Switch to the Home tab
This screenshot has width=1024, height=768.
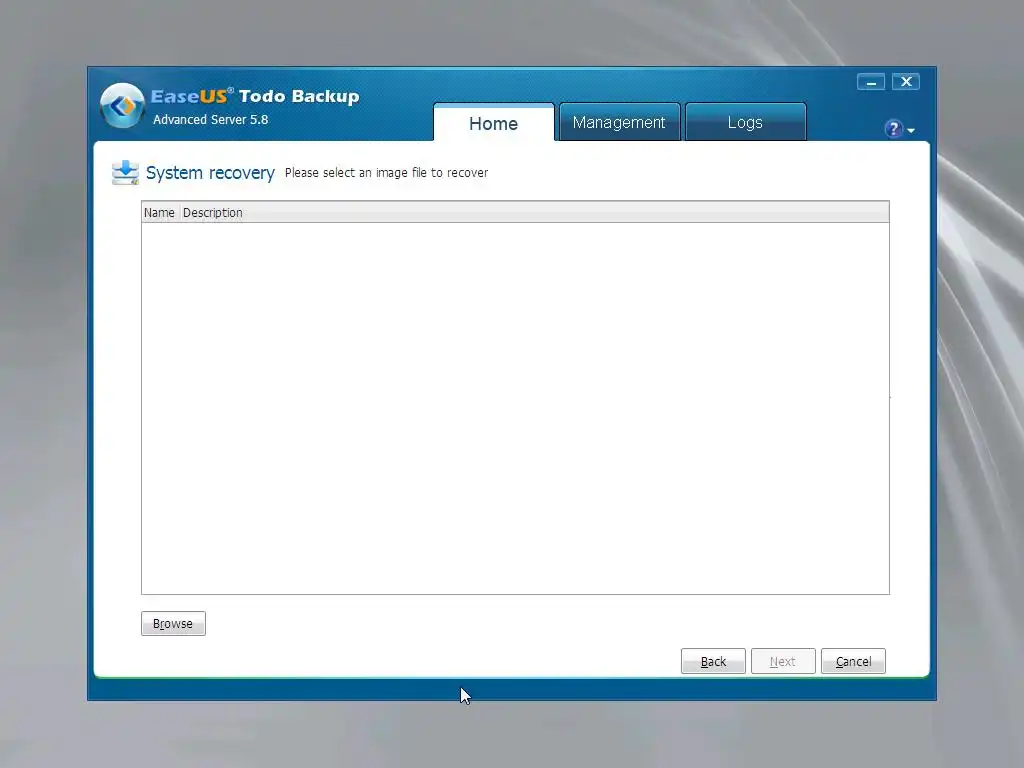click(x=494, y=123)
